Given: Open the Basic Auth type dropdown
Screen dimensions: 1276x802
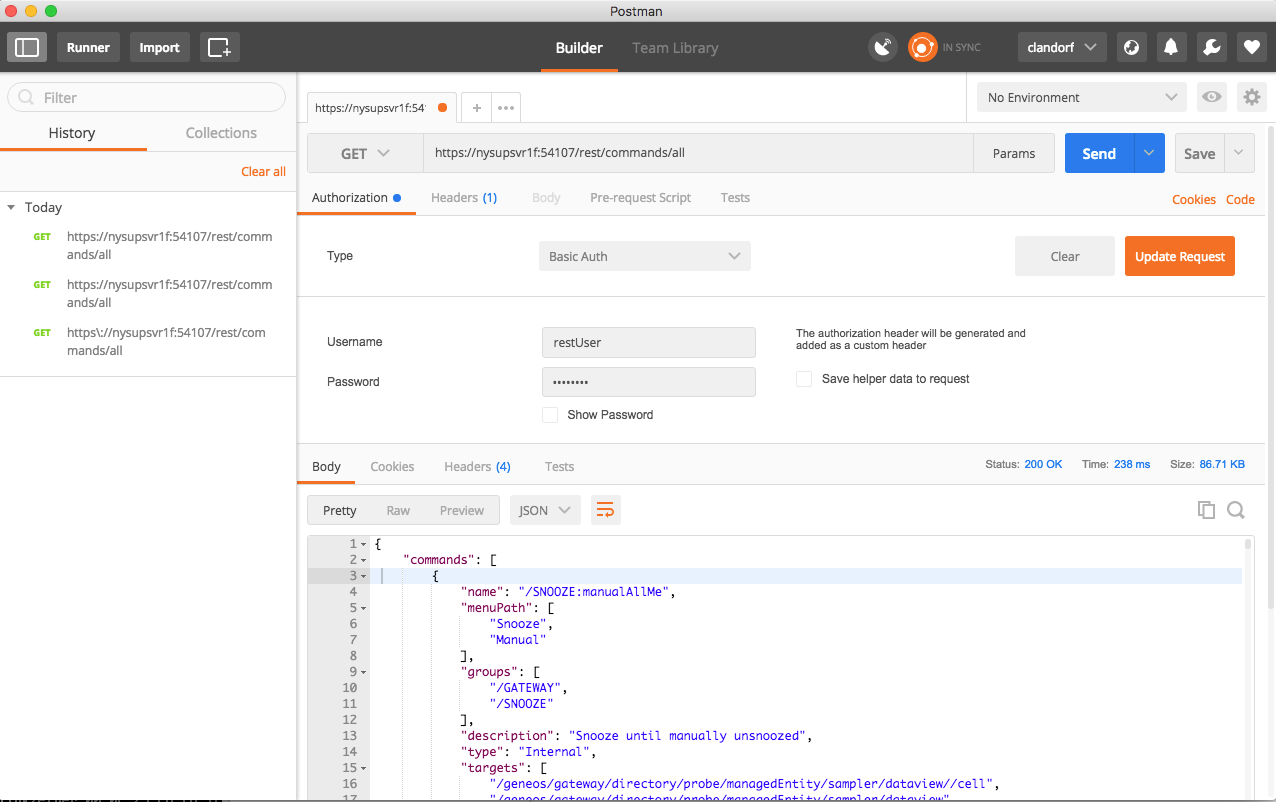Looking at the screenshot, I should pos(644,256).
